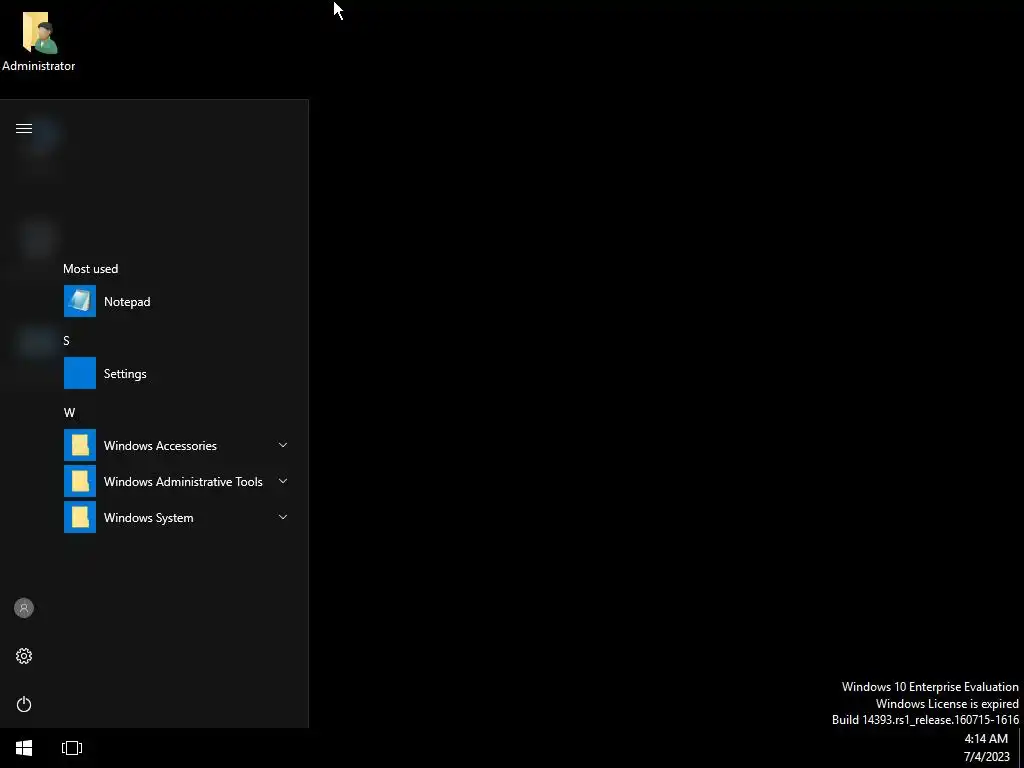Viewport: 1024px width, 768px height.
Task: Click the Windows Administrative Tools label
Action: click(183, 481)
